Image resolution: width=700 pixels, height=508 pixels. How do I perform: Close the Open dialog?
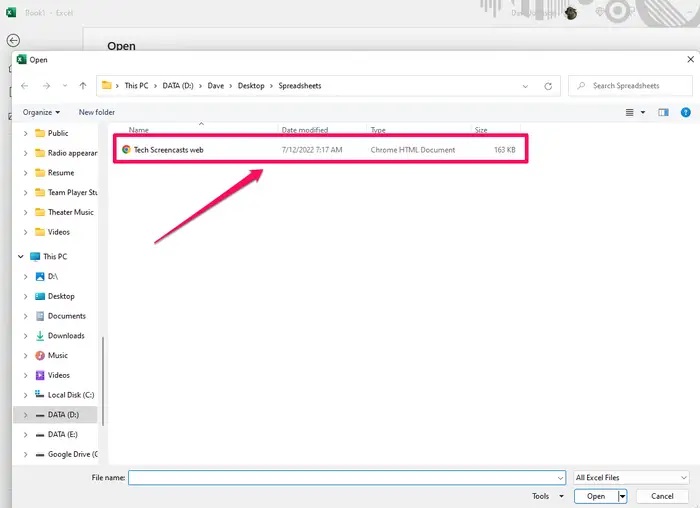(691, 59)
